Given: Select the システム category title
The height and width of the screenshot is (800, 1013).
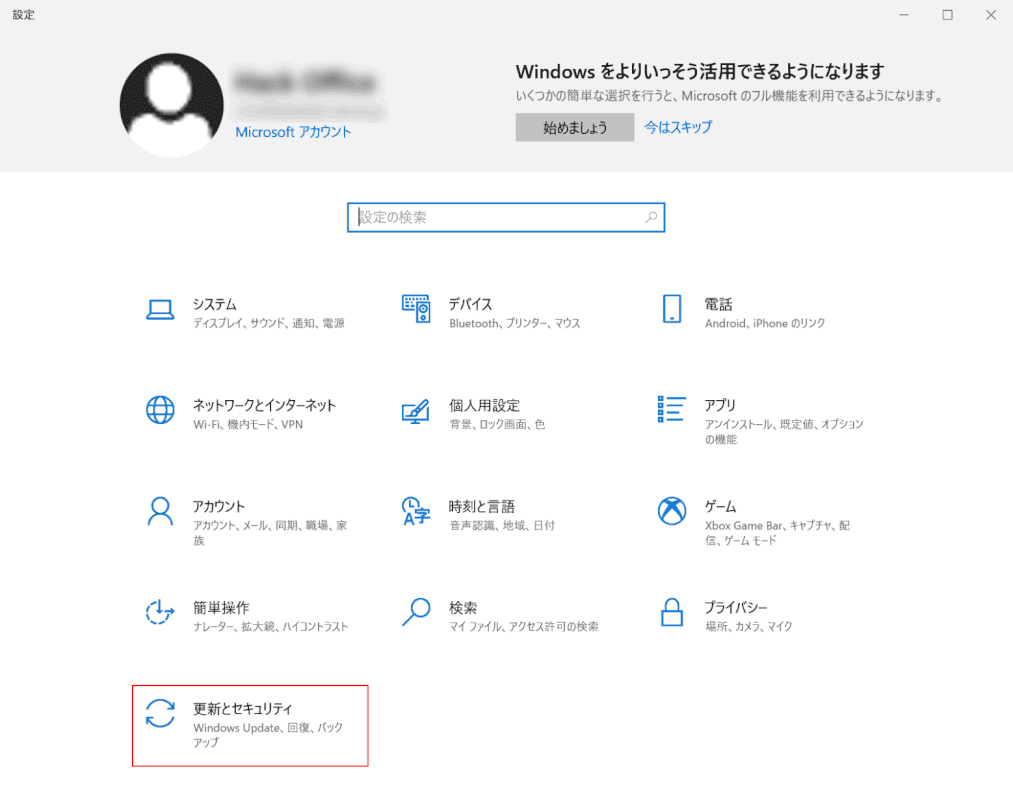Looking at the screenshot, I should pyautogui.click(x=214, y=304).
